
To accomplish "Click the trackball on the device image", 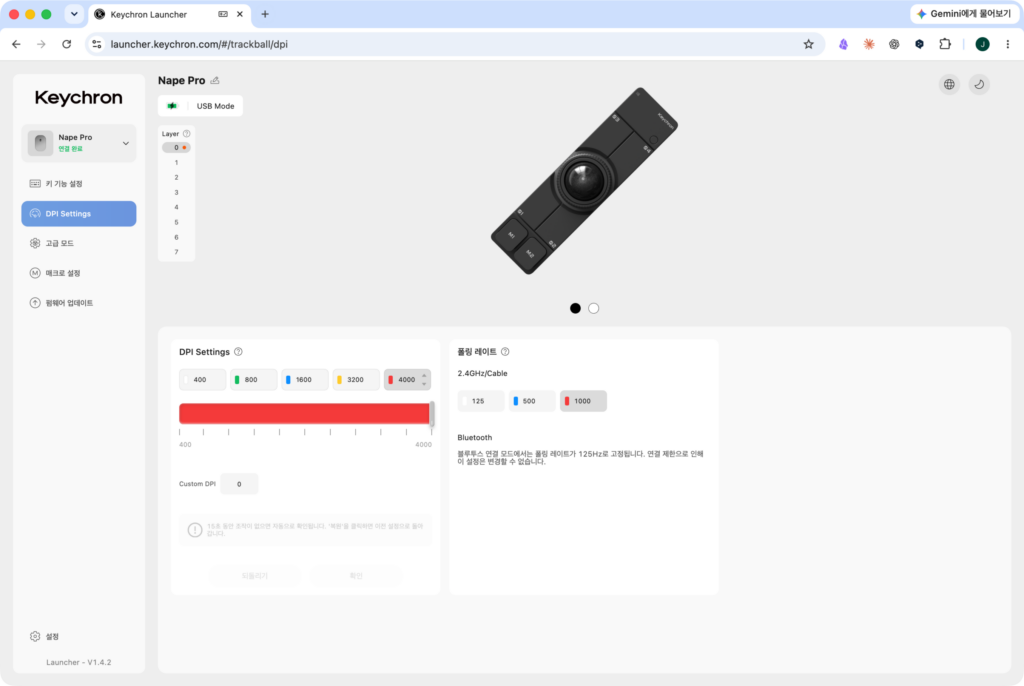I will [583, 179].
